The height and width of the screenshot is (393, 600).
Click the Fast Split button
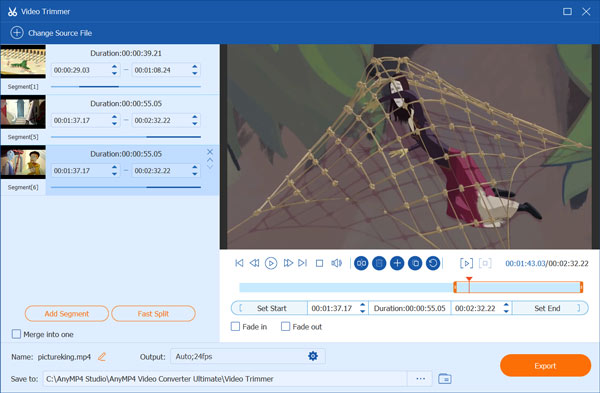(x=153, y=314)
